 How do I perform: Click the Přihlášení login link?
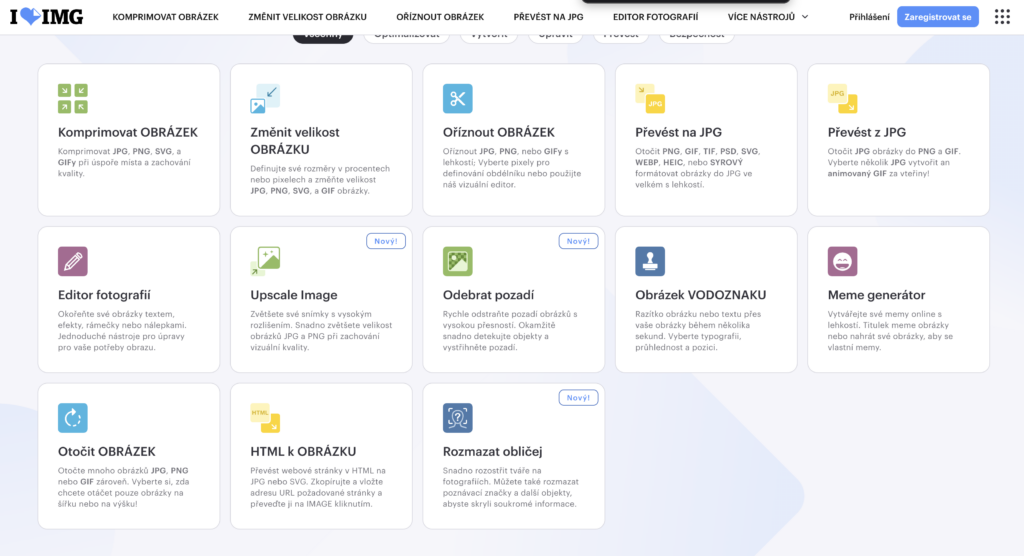[x=869, y=17]
